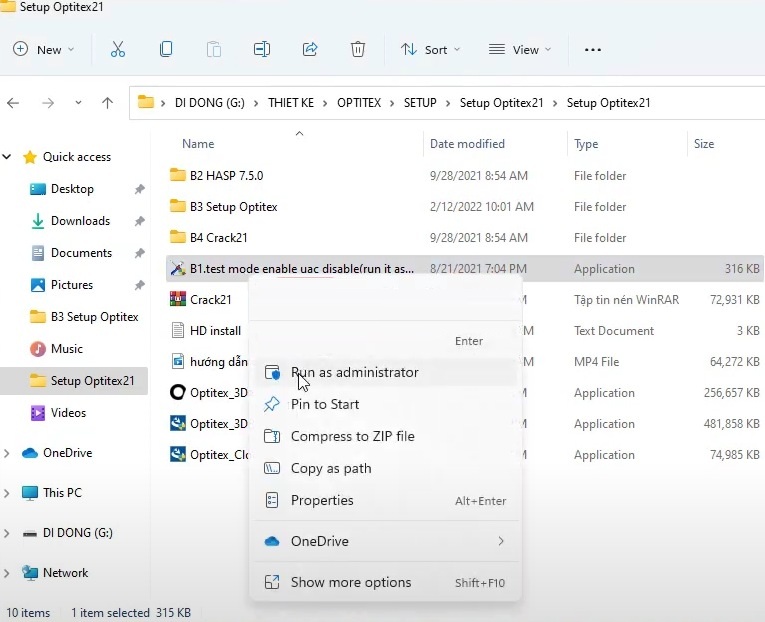Viewport: 765px width, 622px height.
Task: Open the See more ellipsis menu
Action: coord(593,49)
